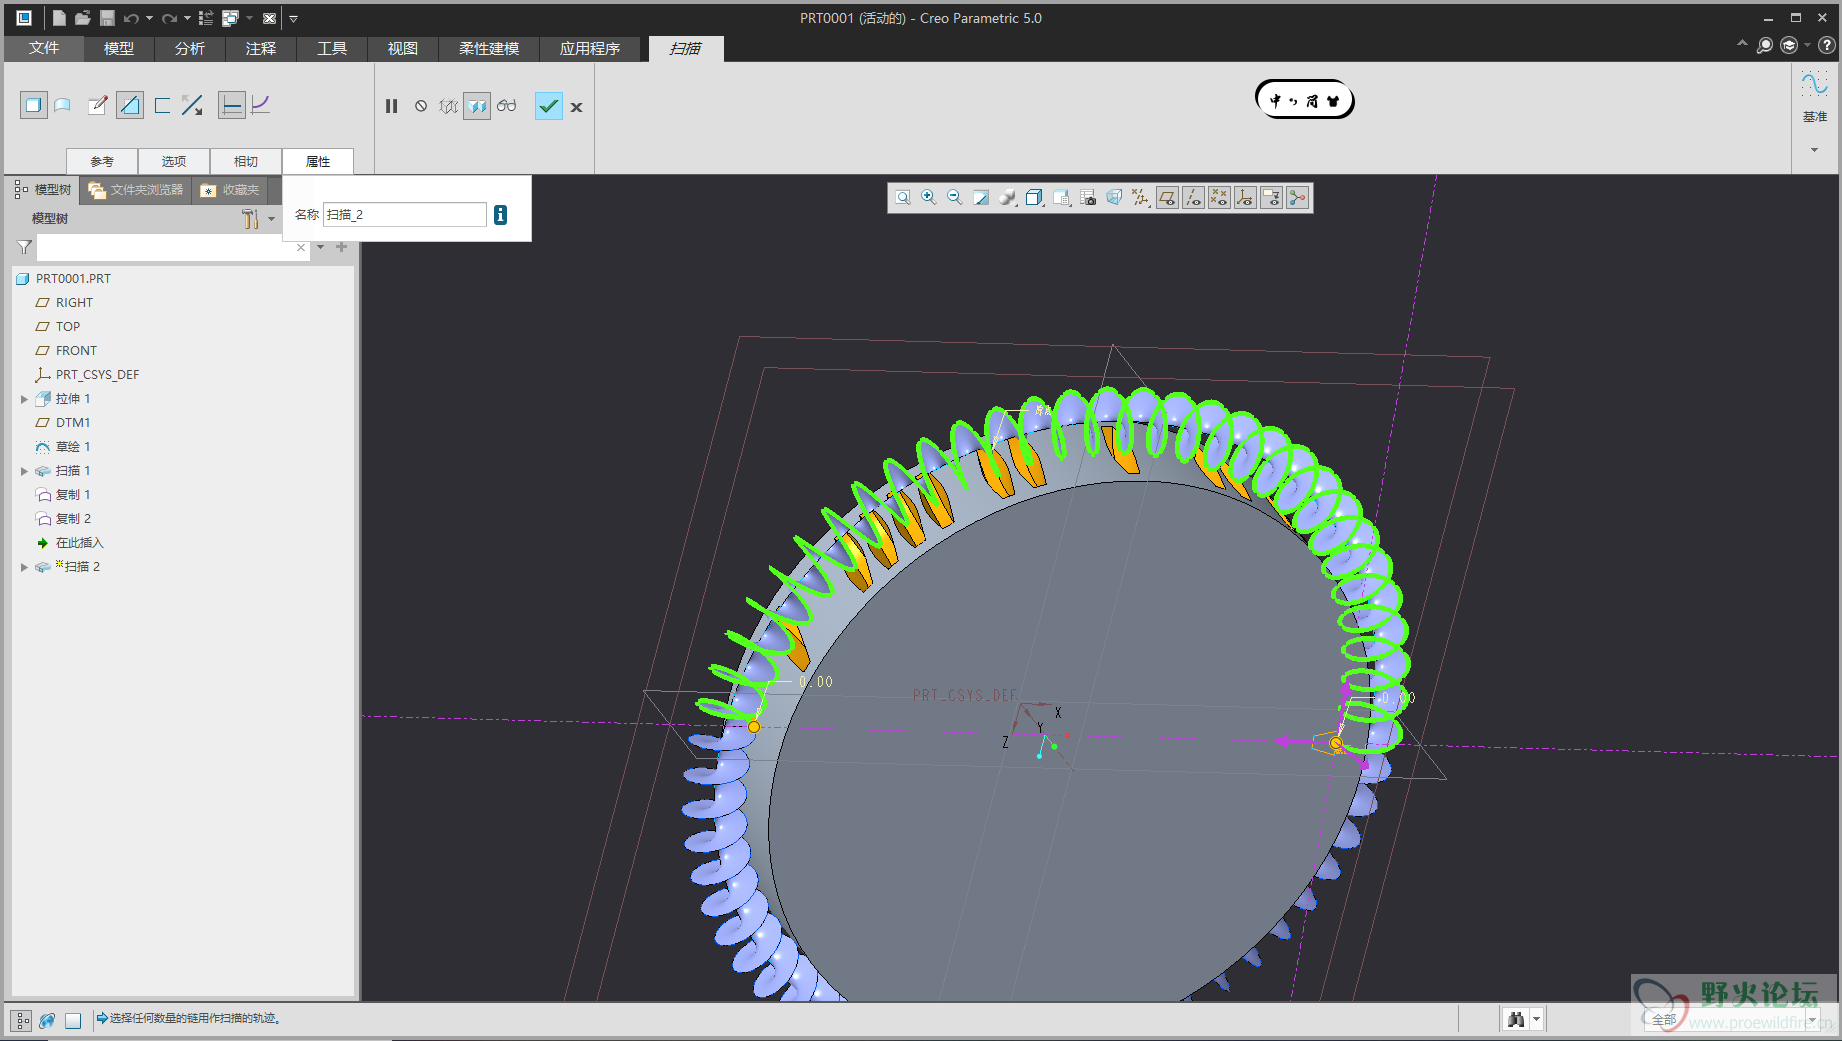Toggle unattached preview mode
The height and width of the screenshot is (1041, 1842).
(449, 106)
